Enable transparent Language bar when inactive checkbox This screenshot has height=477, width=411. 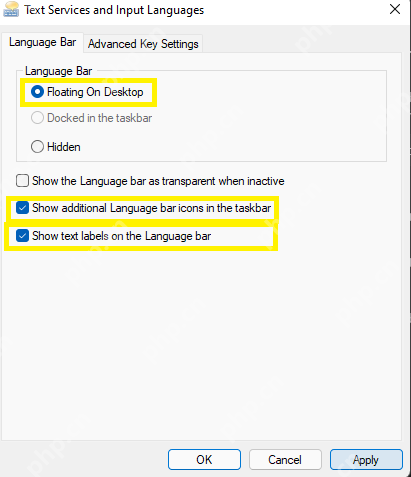coord(22,181)
